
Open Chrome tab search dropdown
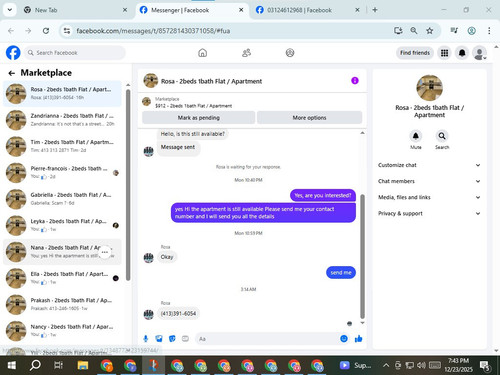coord(10,10)
